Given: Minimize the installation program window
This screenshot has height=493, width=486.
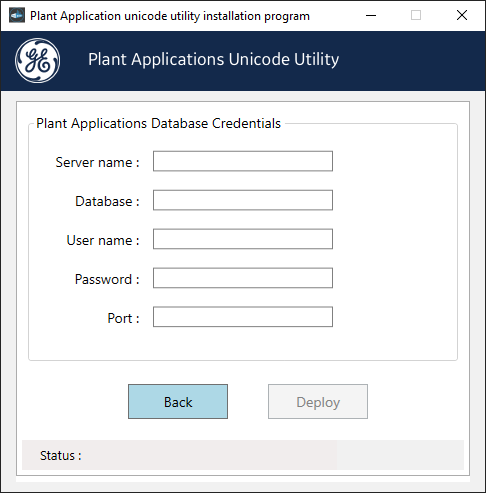Looking at the screenshot, I should click(371, 15).
